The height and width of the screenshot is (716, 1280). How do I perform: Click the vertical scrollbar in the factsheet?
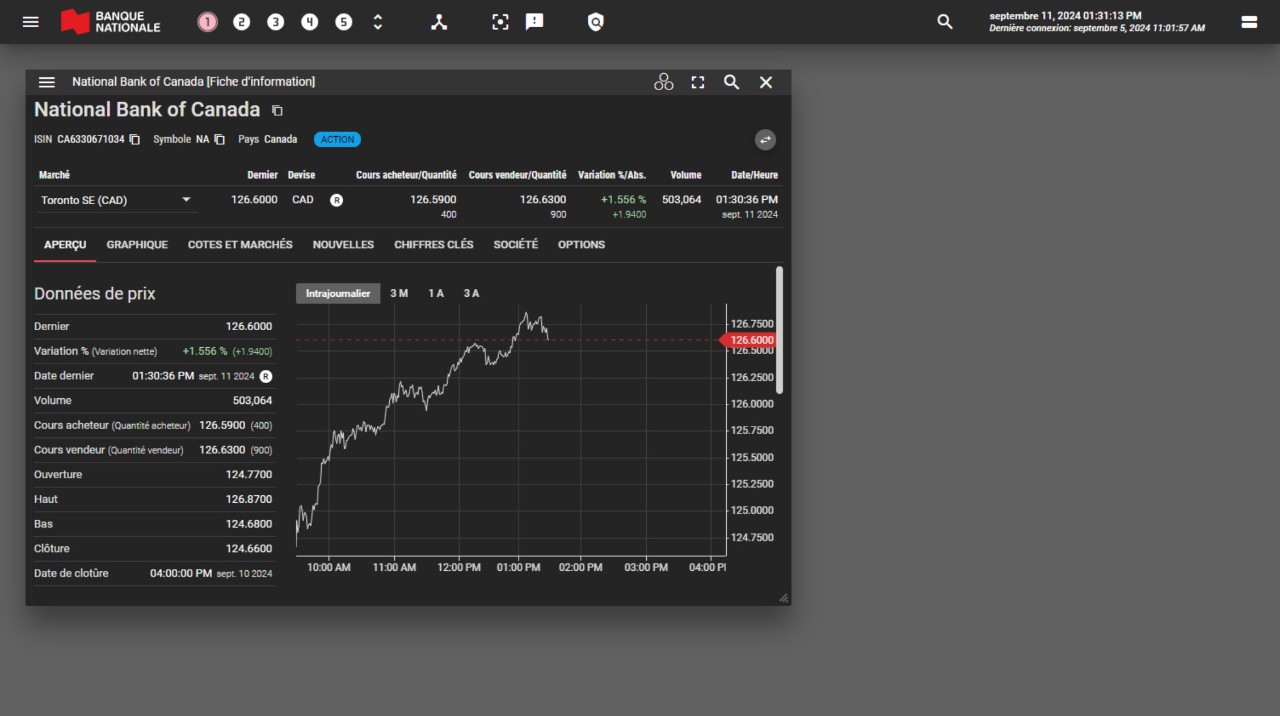779,329
